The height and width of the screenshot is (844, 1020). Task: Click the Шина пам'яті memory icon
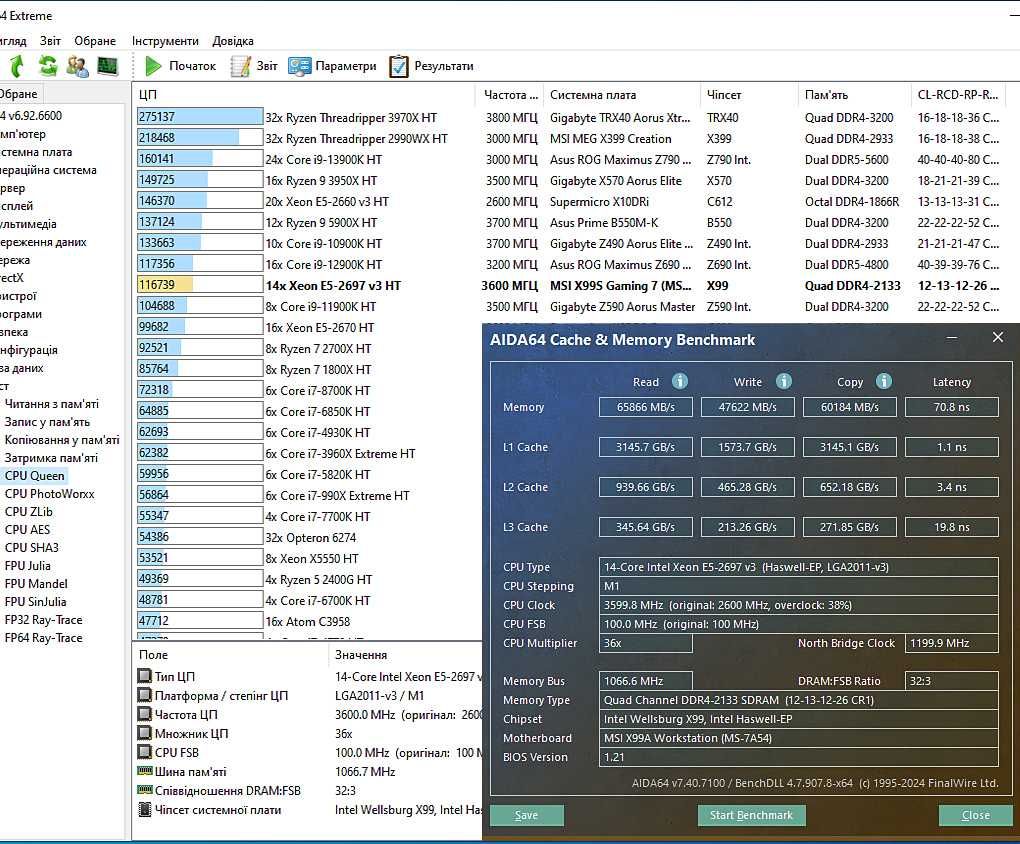pyautogui.click(x=144, y=771)
